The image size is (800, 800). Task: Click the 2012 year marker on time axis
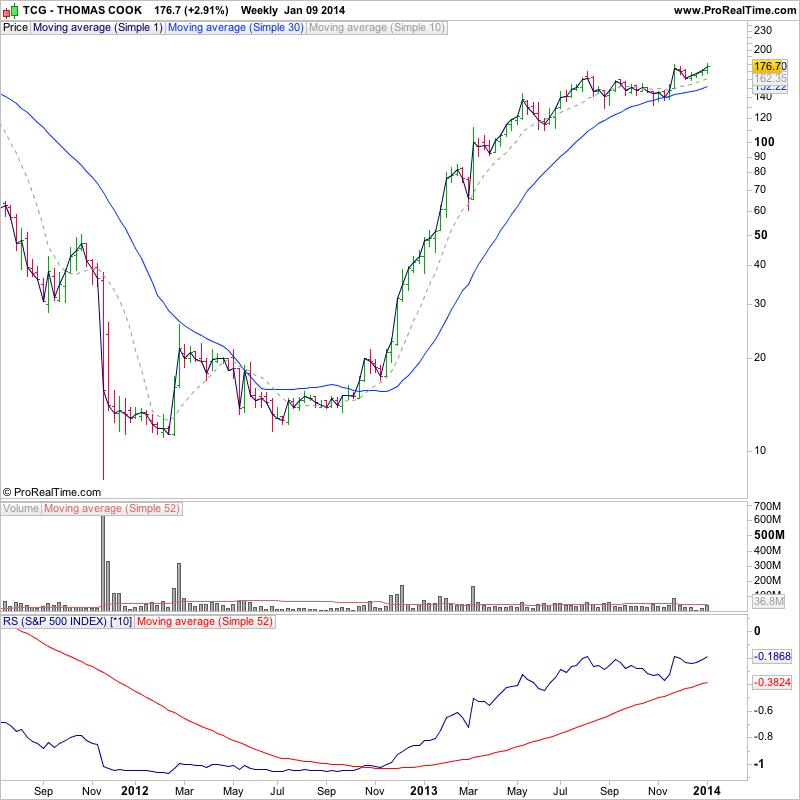(135, 791)
